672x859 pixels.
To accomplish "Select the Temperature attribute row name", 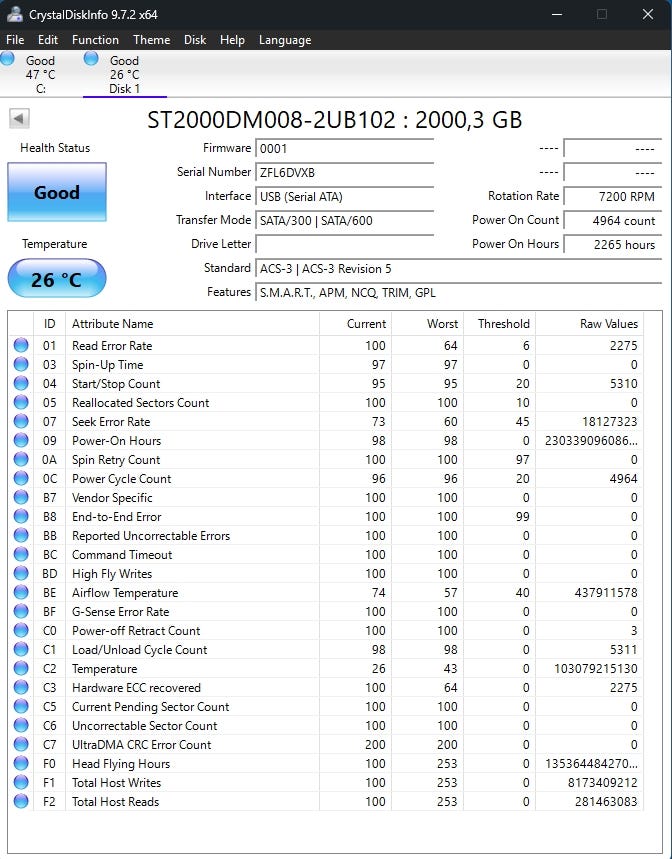I will [x=105, y=668].
